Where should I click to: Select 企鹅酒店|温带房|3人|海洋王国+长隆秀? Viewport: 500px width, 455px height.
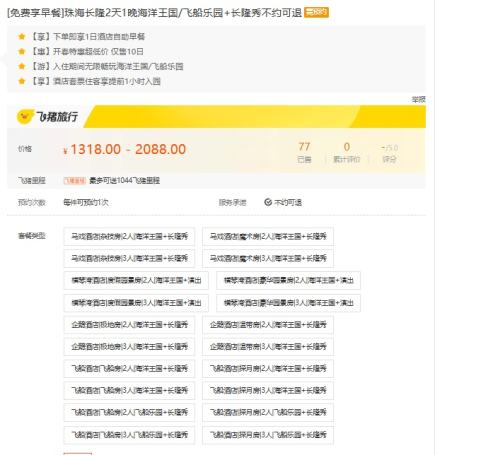(268, 347)
